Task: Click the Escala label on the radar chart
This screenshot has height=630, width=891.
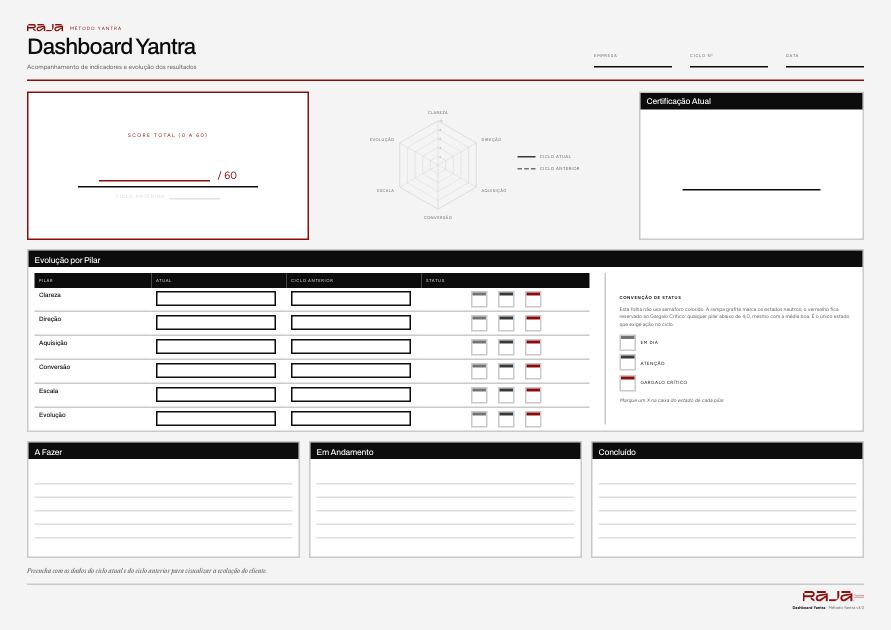Action: [x=385, y=191]
